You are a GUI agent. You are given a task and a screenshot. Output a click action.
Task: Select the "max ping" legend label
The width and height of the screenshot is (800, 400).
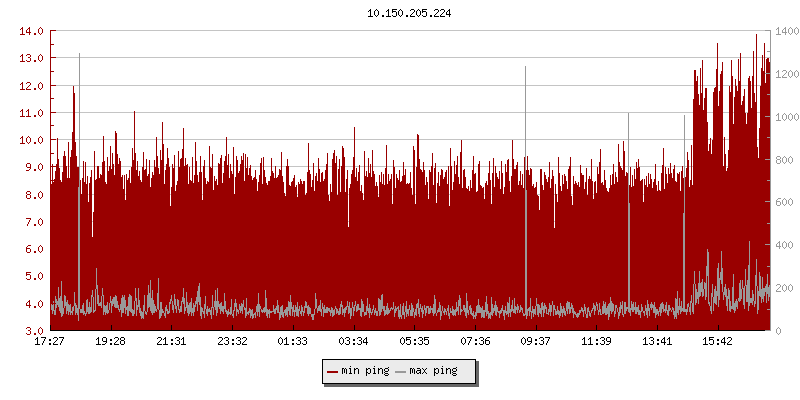pyautogui.click(x=434, y=372)
